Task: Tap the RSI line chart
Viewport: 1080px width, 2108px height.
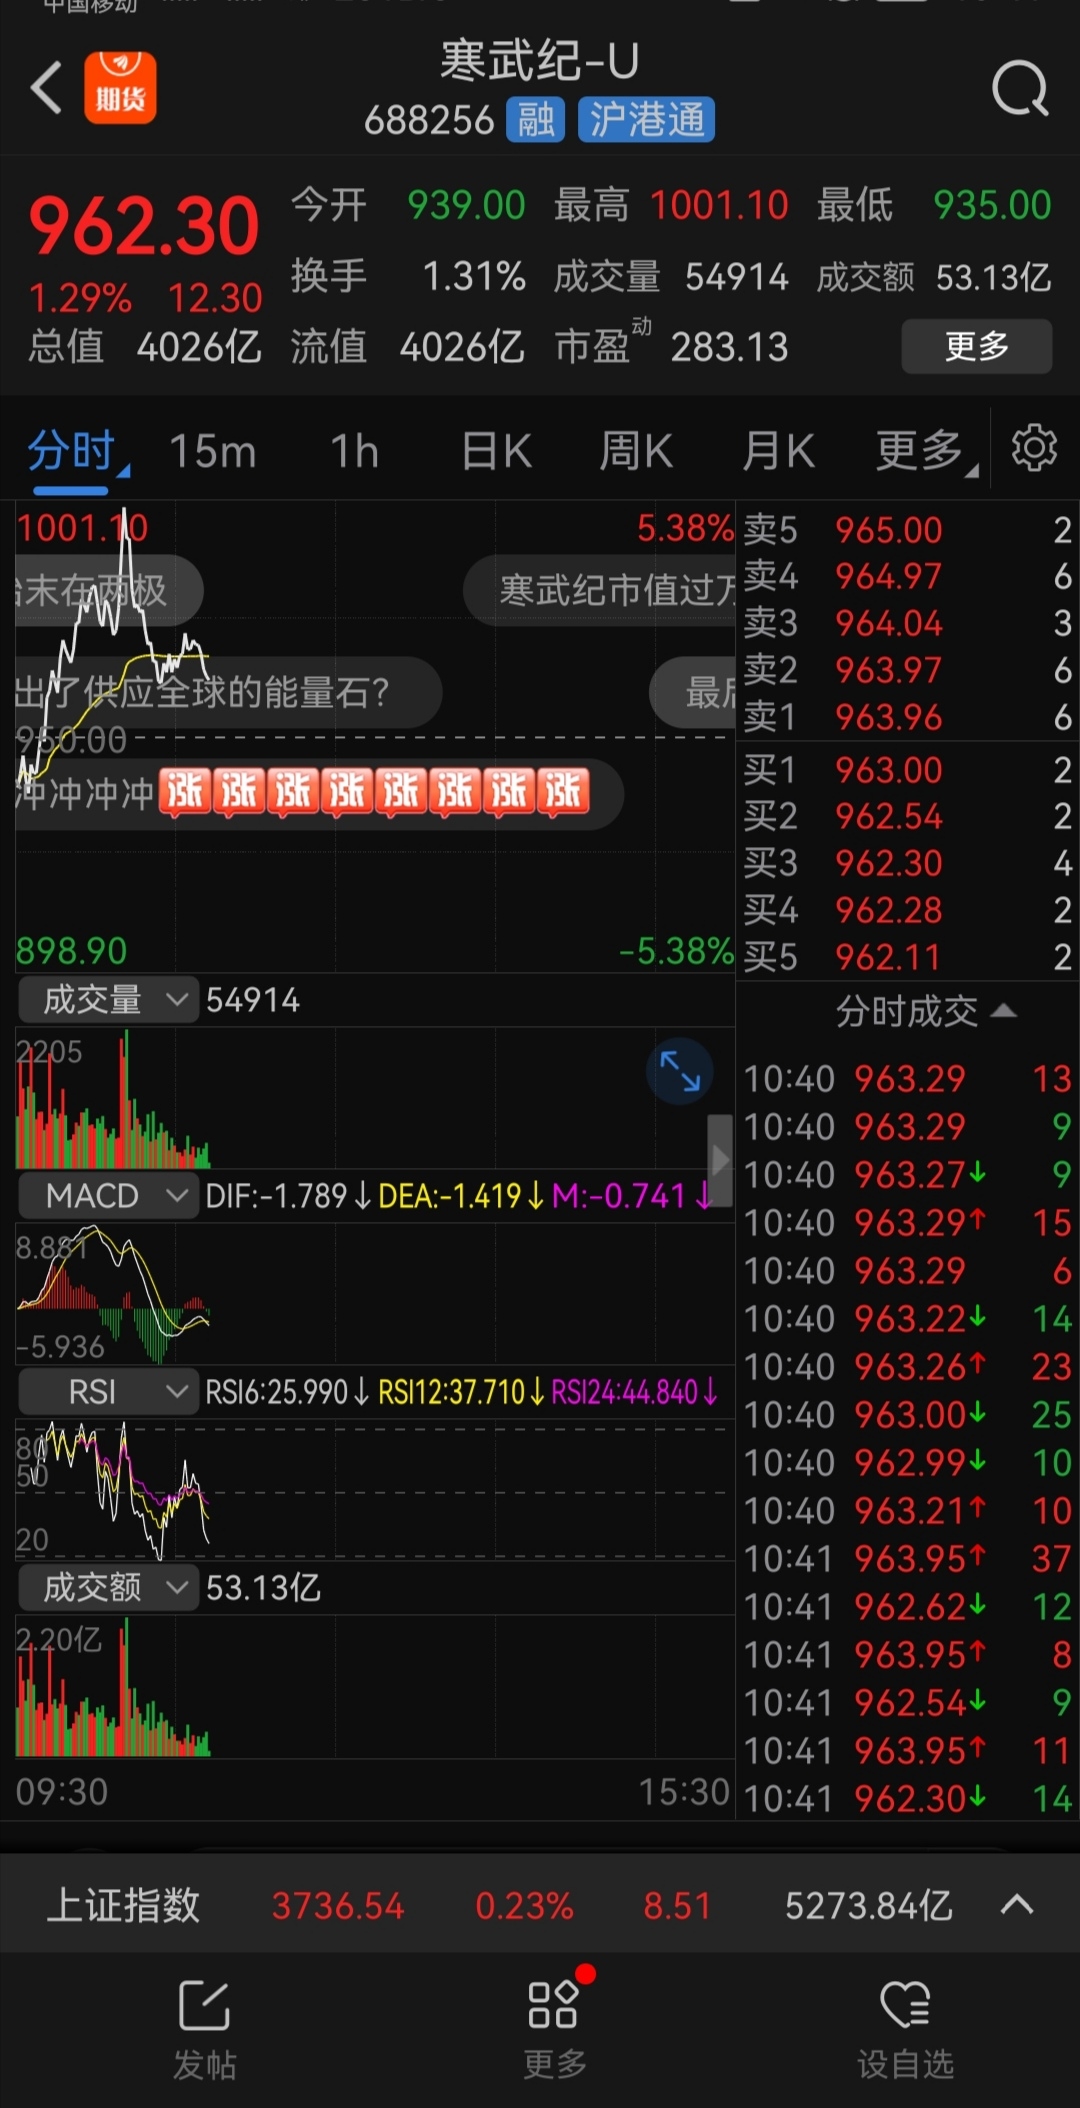Action: (x=375, y=1488)
